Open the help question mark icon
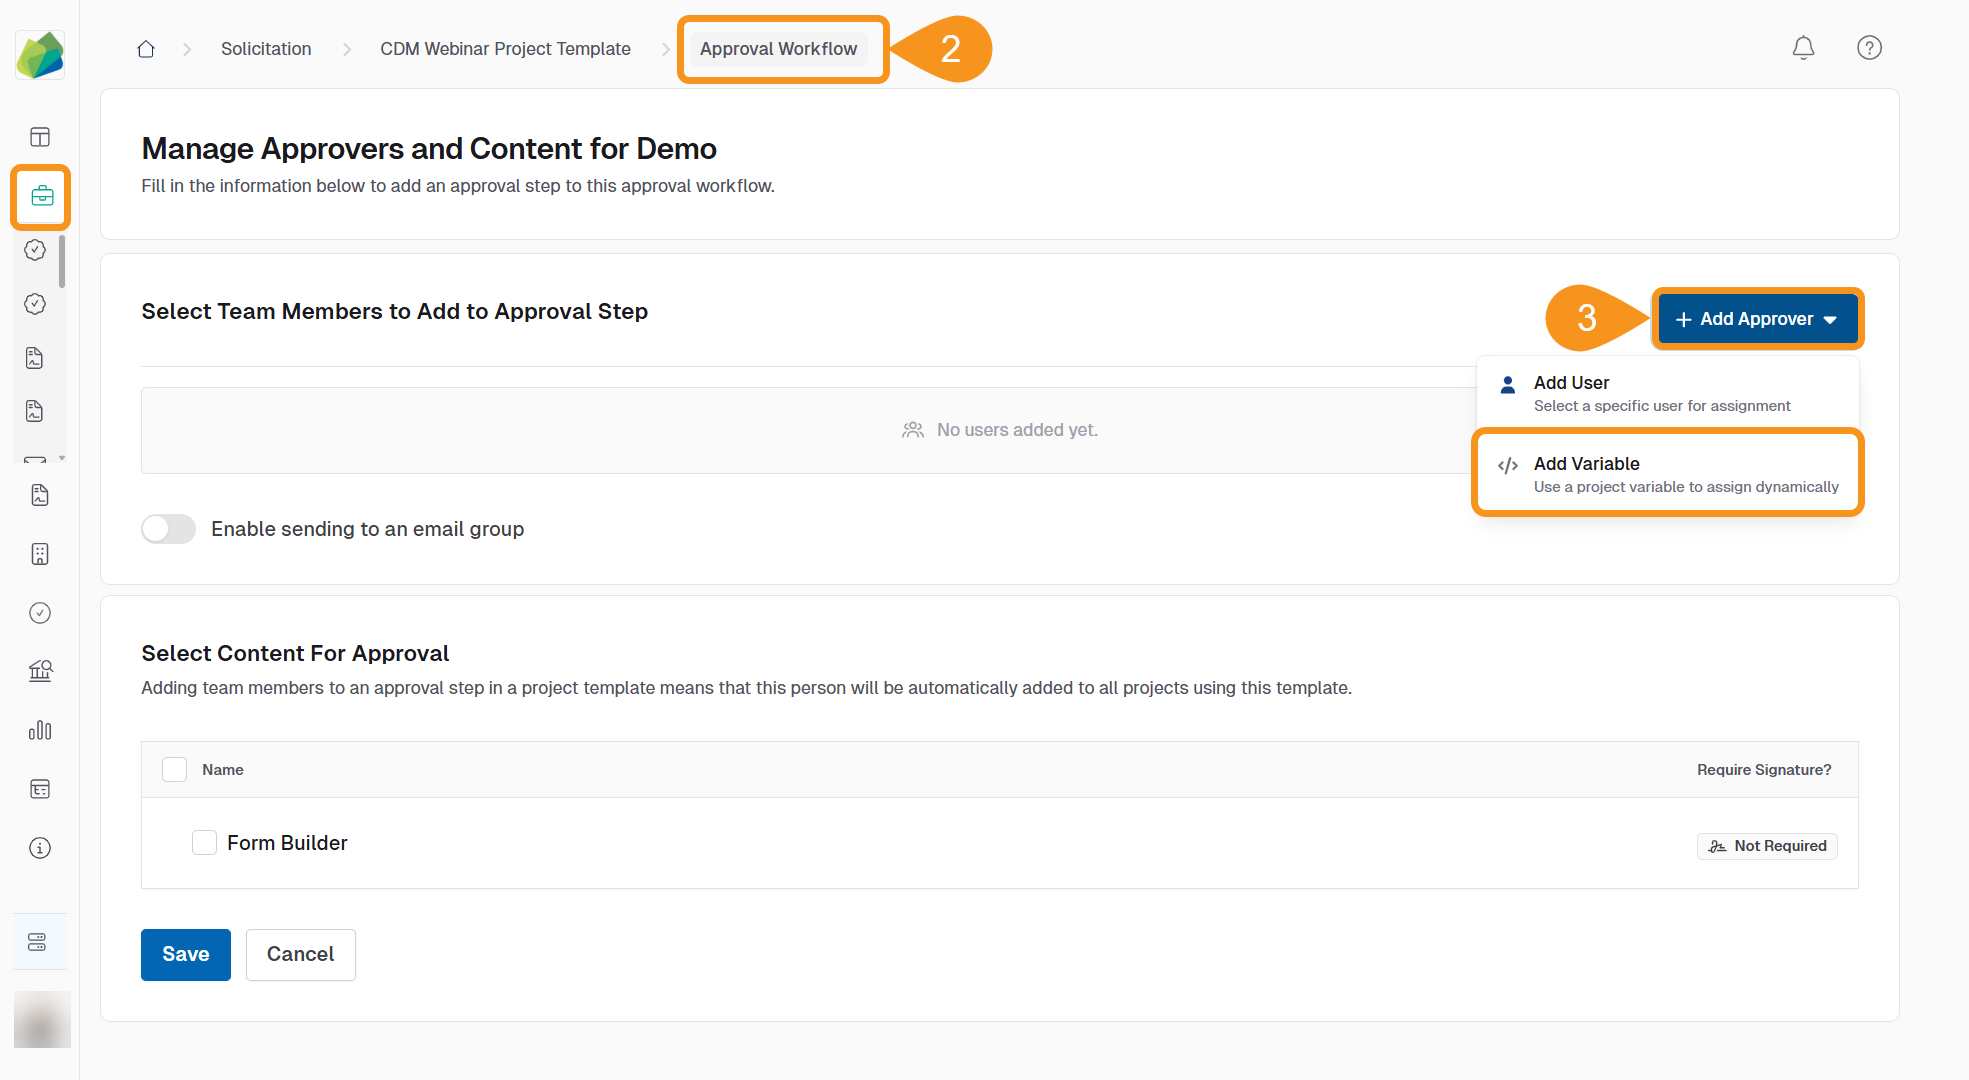1969x1080 pixels. pos(1869,48)
